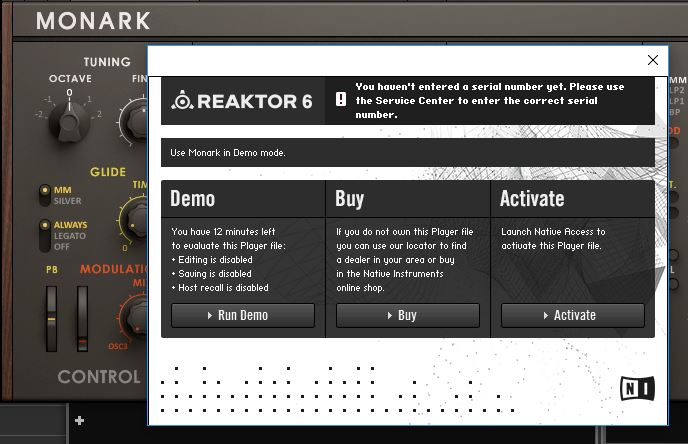Click the Octave tuning knob
Screen dimensions: 688x444
click(x=68, y=122)
